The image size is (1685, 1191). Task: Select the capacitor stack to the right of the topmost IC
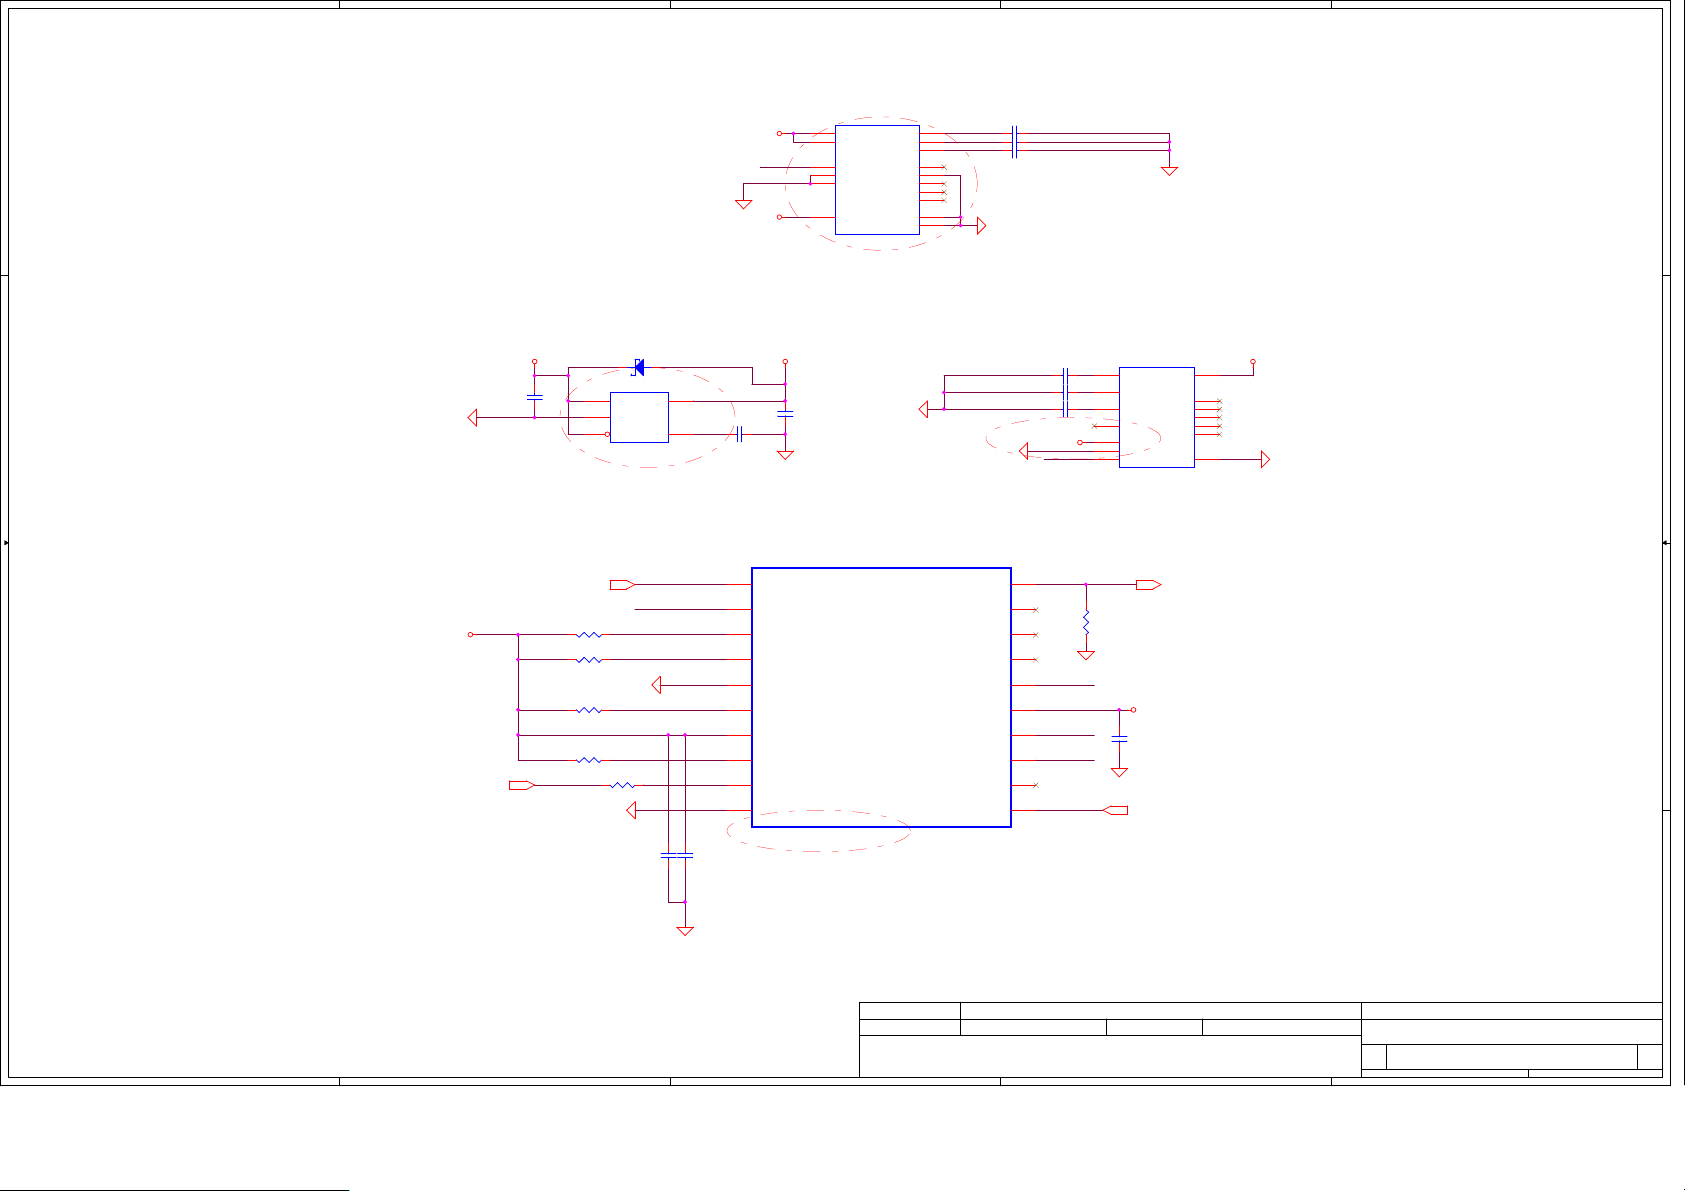point(1014,142)
